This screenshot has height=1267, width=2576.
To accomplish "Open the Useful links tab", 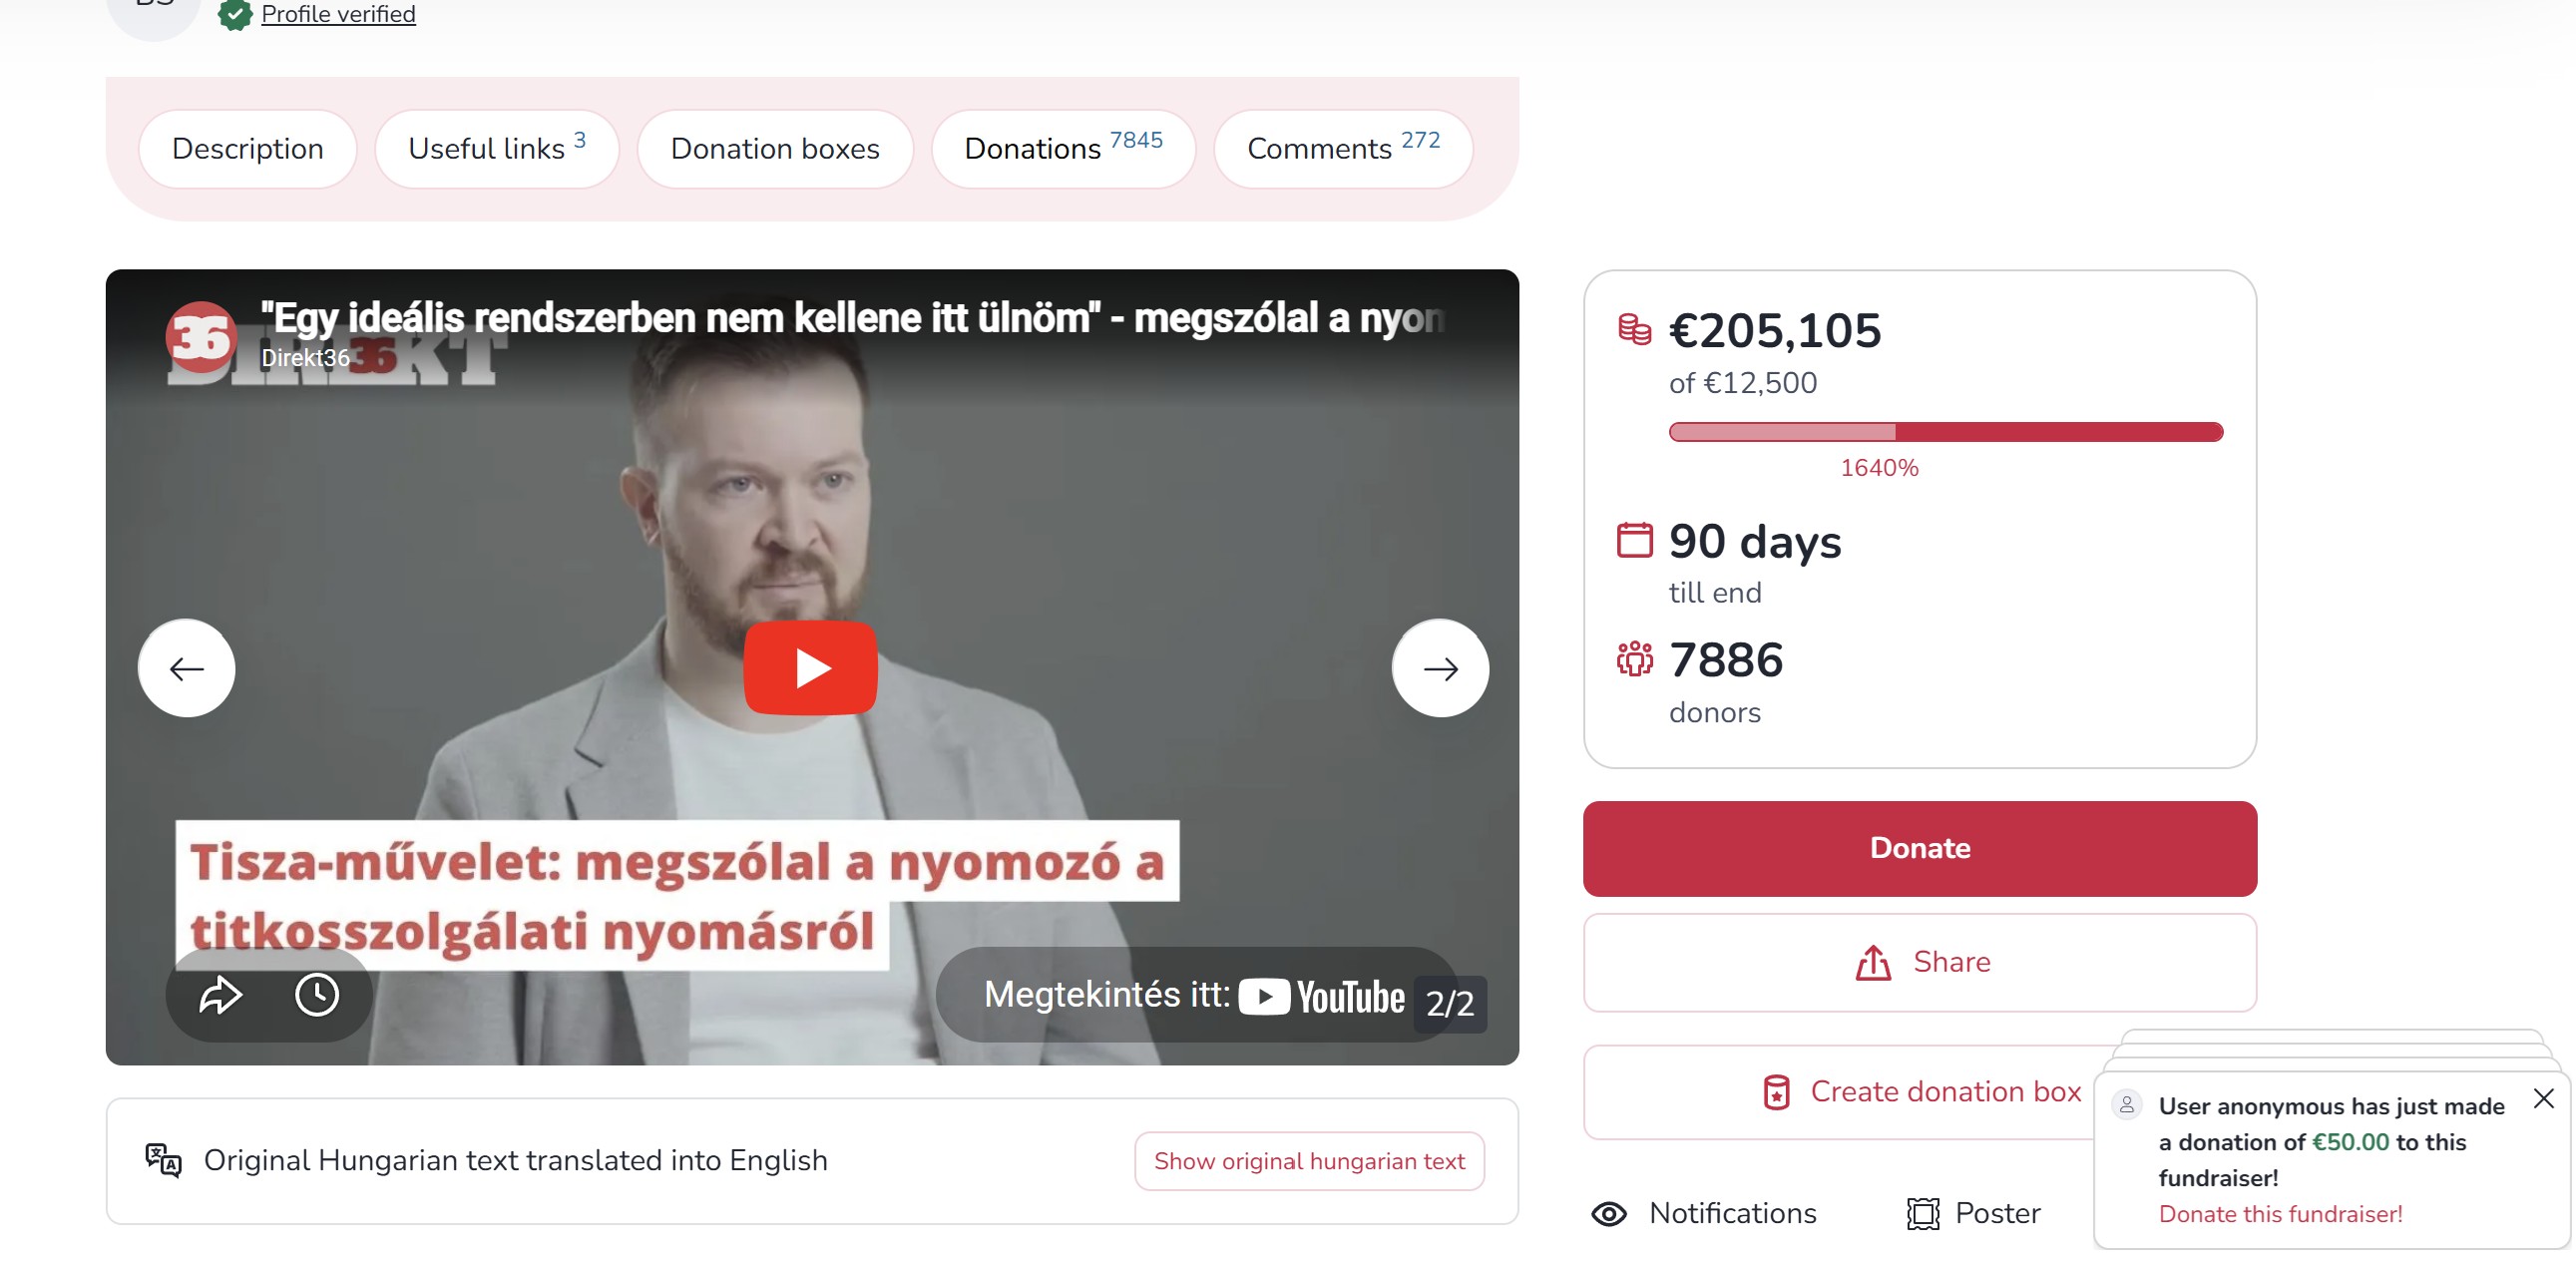I will coord(497,148).
